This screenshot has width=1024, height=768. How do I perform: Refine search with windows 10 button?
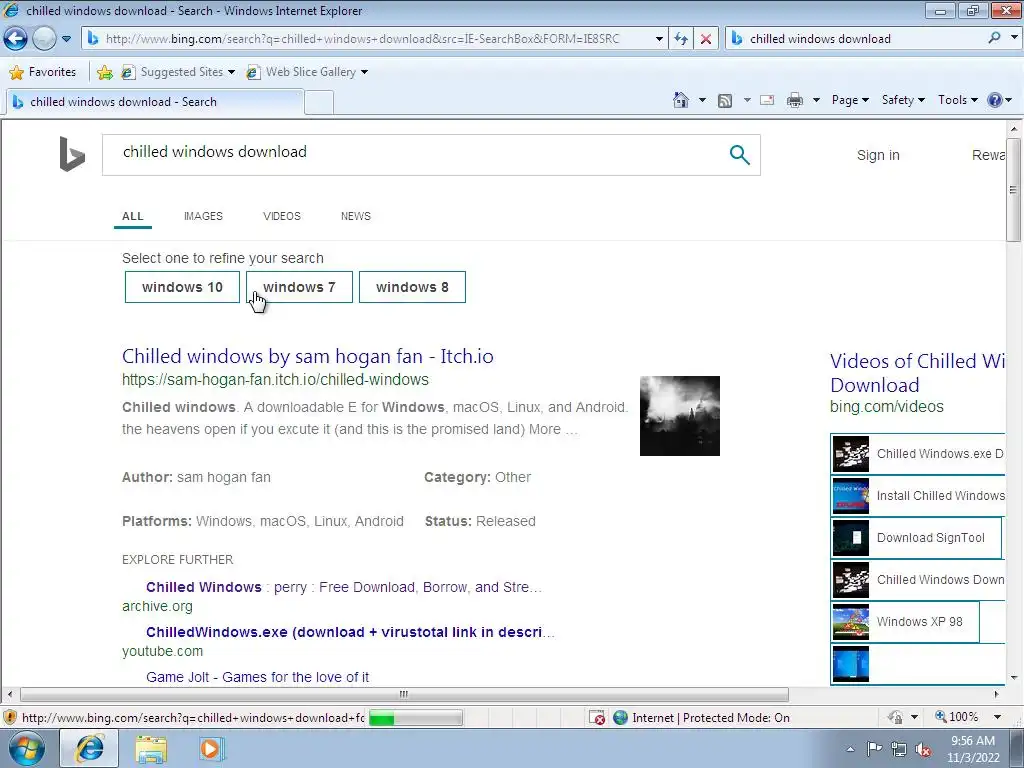click(182, 287)
